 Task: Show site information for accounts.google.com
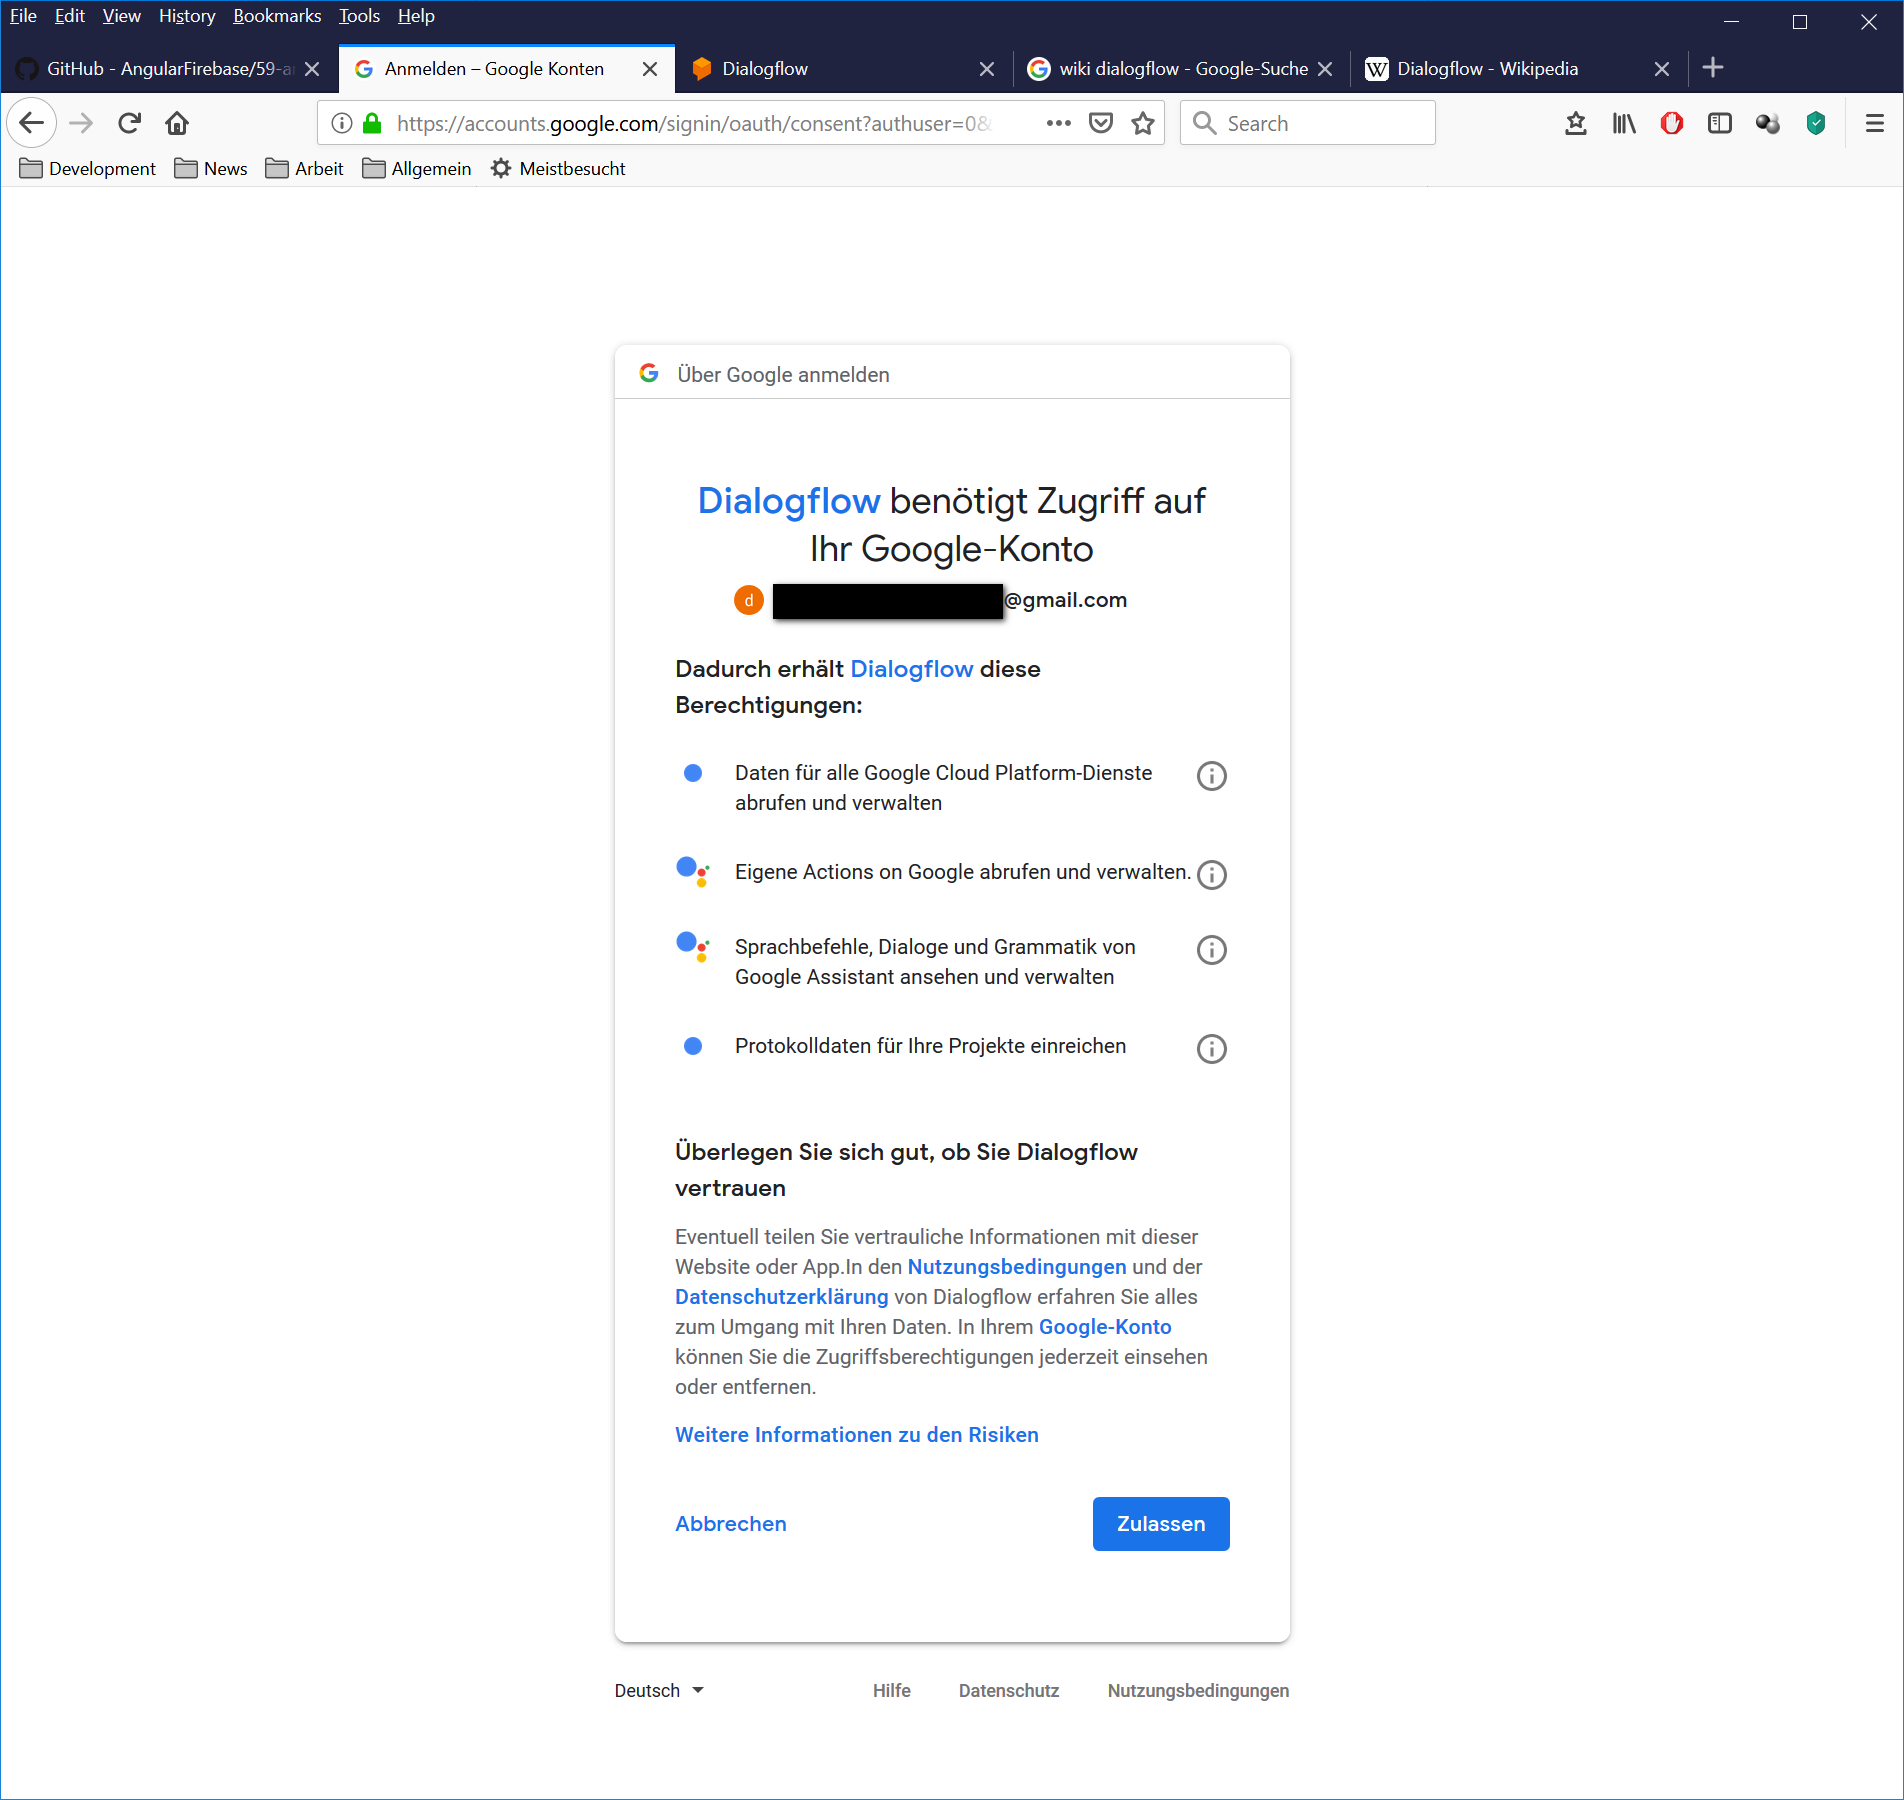pyautogui.click(x=342, y=123)
